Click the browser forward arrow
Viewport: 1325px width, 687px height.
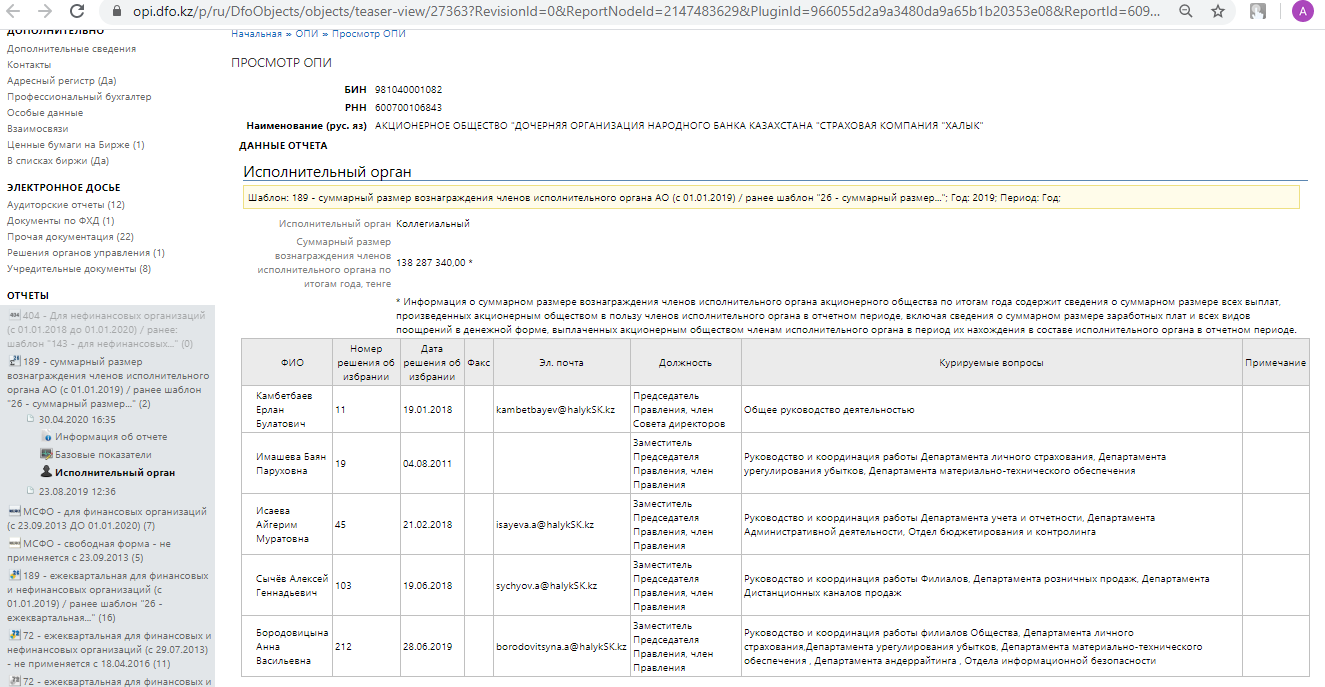(x=45, y=12)
